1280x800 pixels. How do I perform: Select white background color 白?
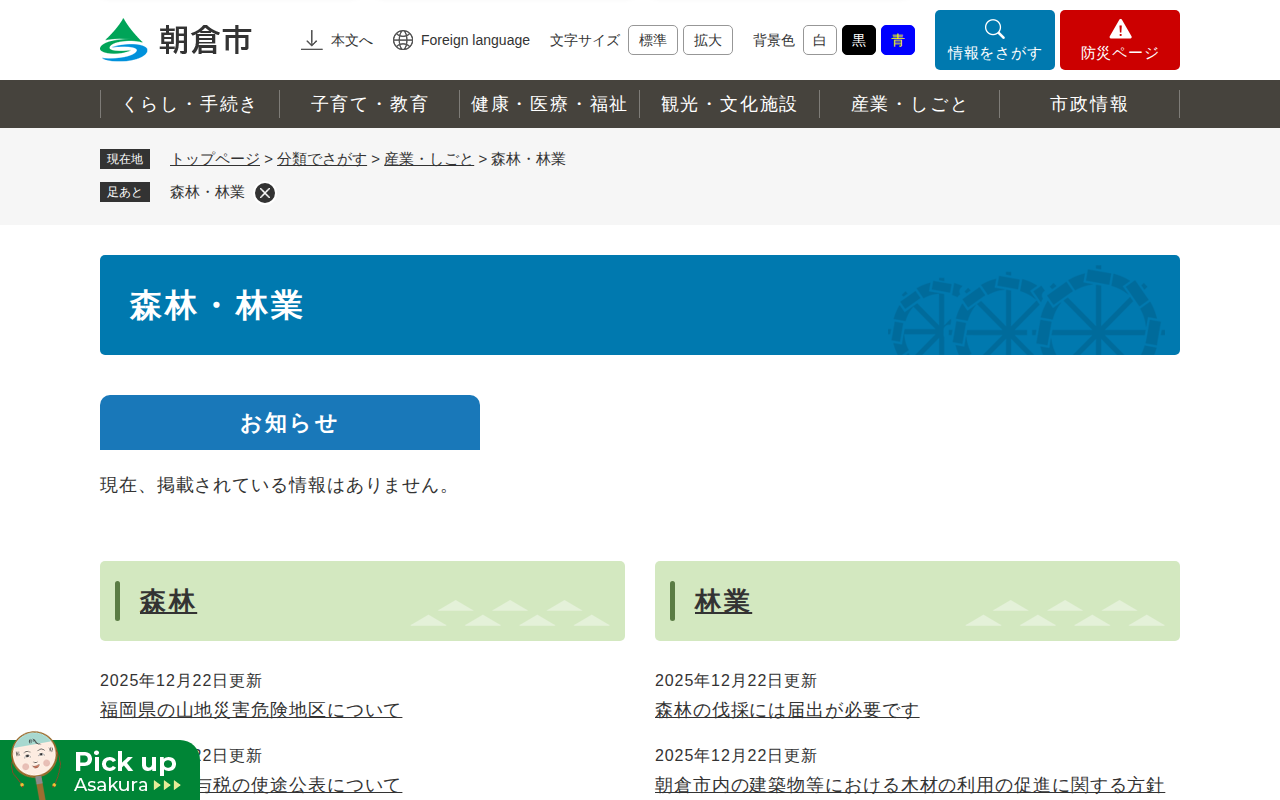820,40
